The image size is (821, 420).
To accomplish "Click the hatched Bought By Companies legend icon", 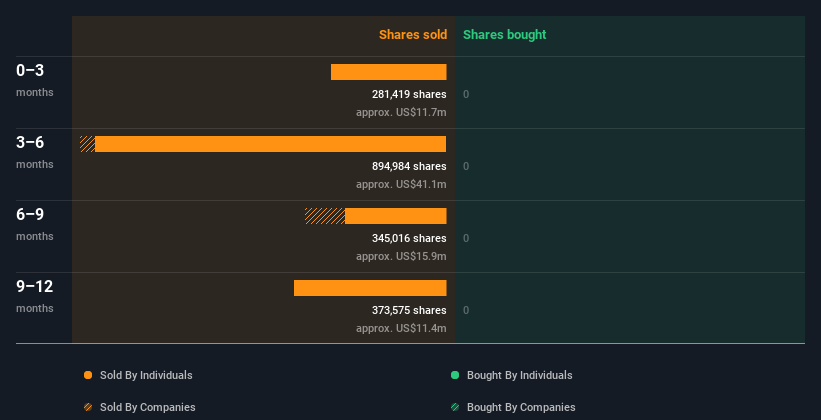I will (455, 407).
